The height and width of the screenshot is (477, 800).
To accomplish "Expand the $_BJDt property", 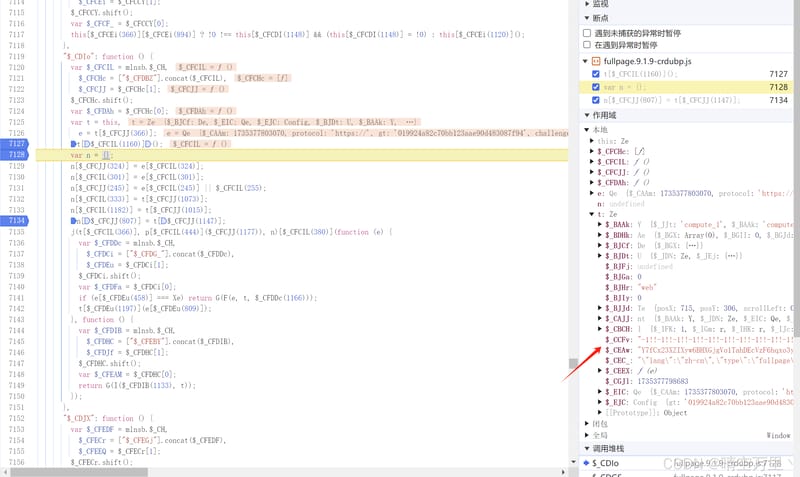I will coord(600,256).
